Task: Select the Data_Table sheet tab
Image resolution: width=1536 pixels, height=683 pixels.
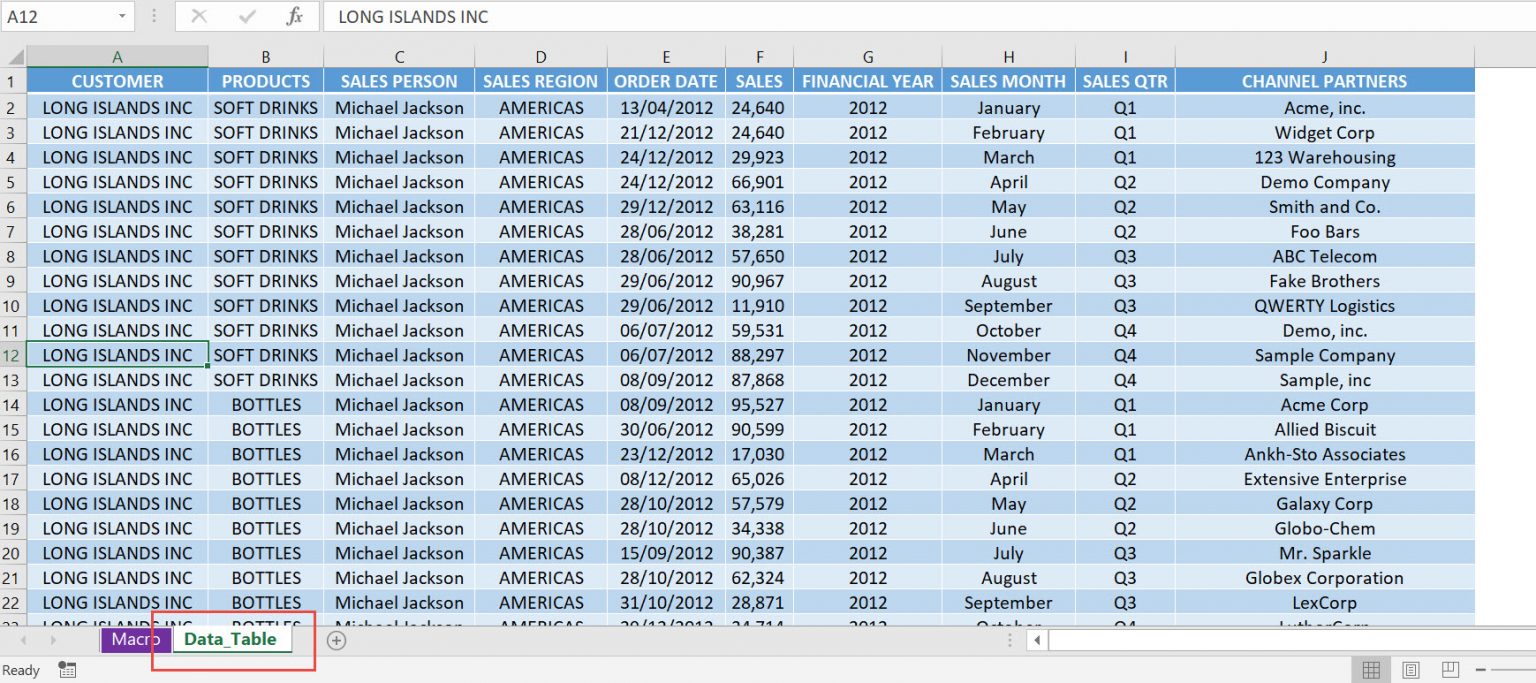Action: [x=231, y=640]
